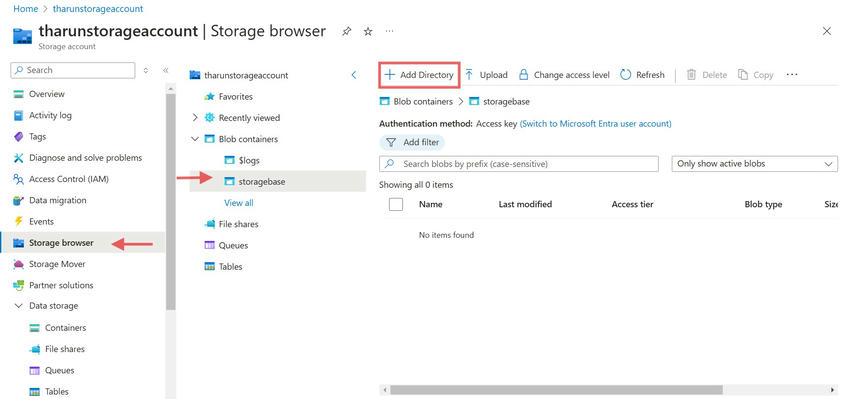Click Switch to Microsoft Entra user account
850x399 pixels.
pyautogui.click(x=595, y=124)
